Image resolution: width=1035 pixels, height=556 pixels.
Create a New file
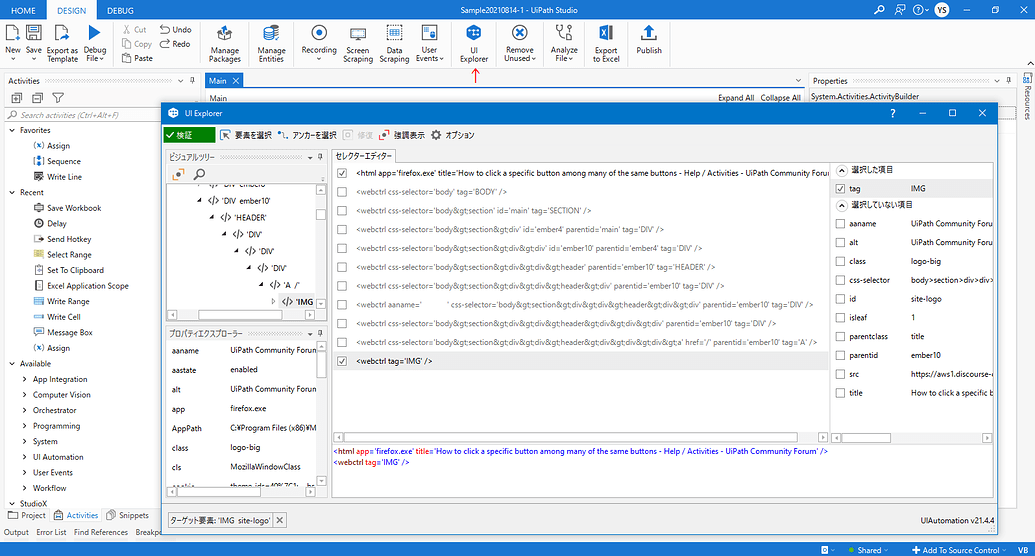(x=13, y=43)
